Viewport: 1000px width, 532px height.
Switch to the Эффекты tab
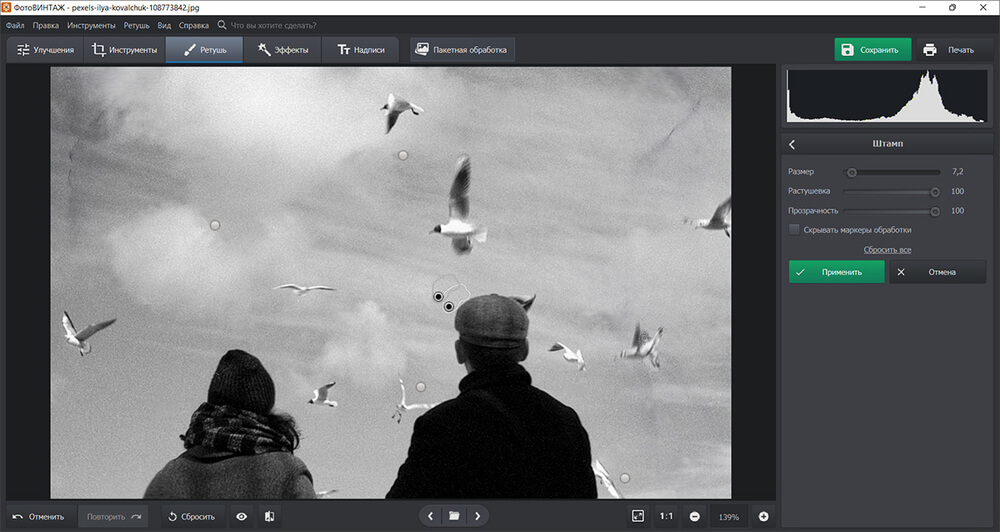282,49
